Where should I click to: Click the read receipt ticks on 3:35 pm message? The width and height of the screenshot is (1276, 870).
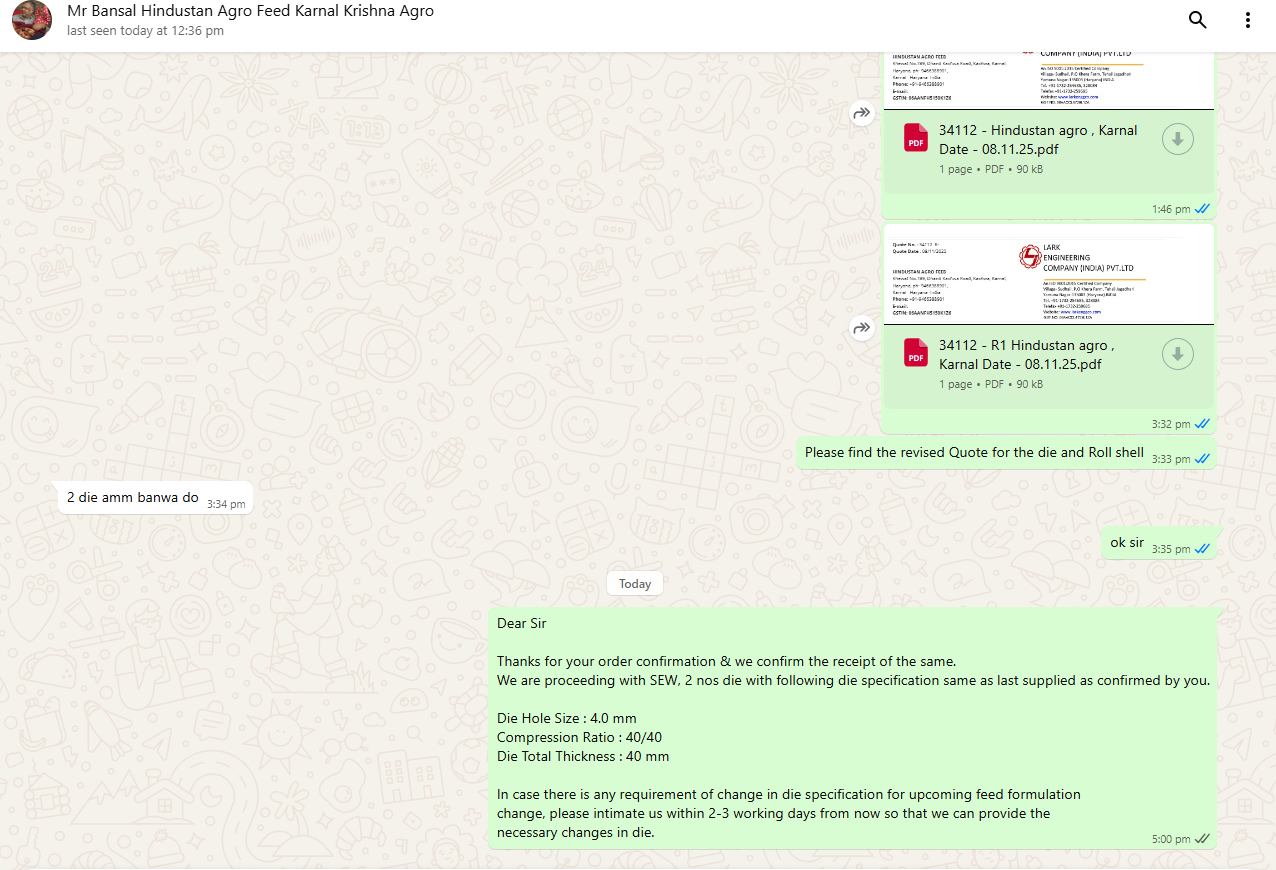click(1202, 549)
